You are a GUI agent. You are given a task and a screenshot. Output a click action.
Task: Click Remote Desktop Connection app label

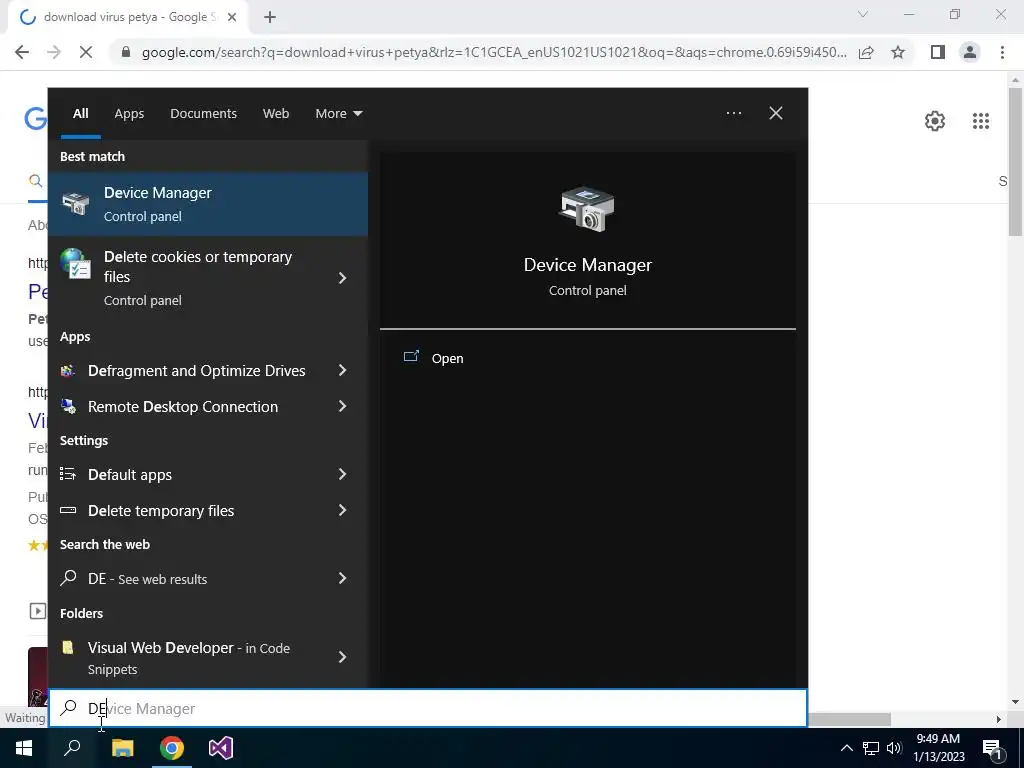tap(183, 406)
